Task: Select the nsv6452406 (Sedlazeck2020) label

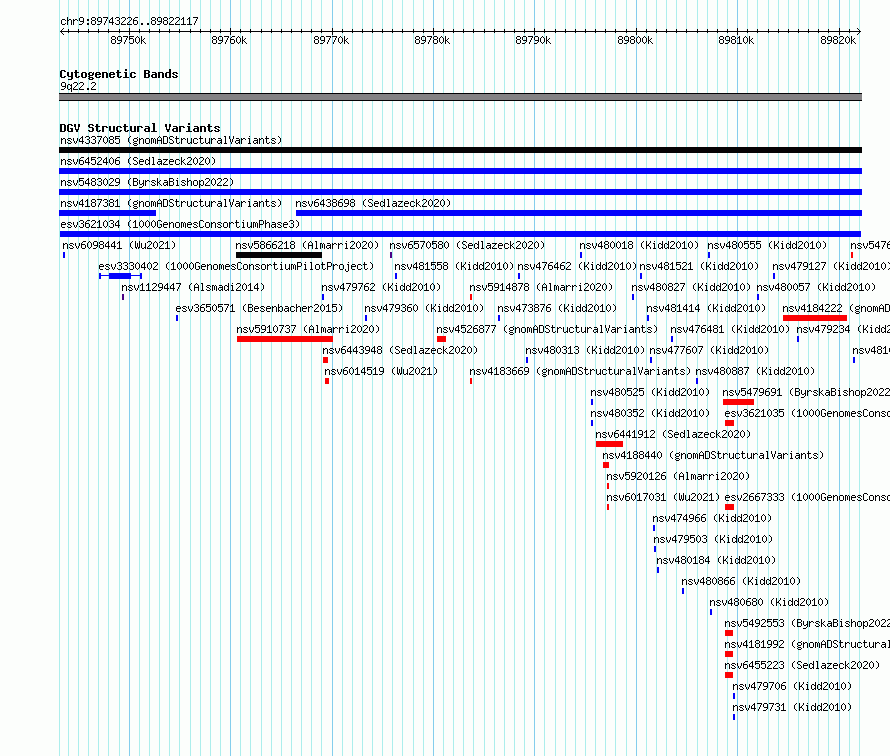Action: tap(138, 161)
